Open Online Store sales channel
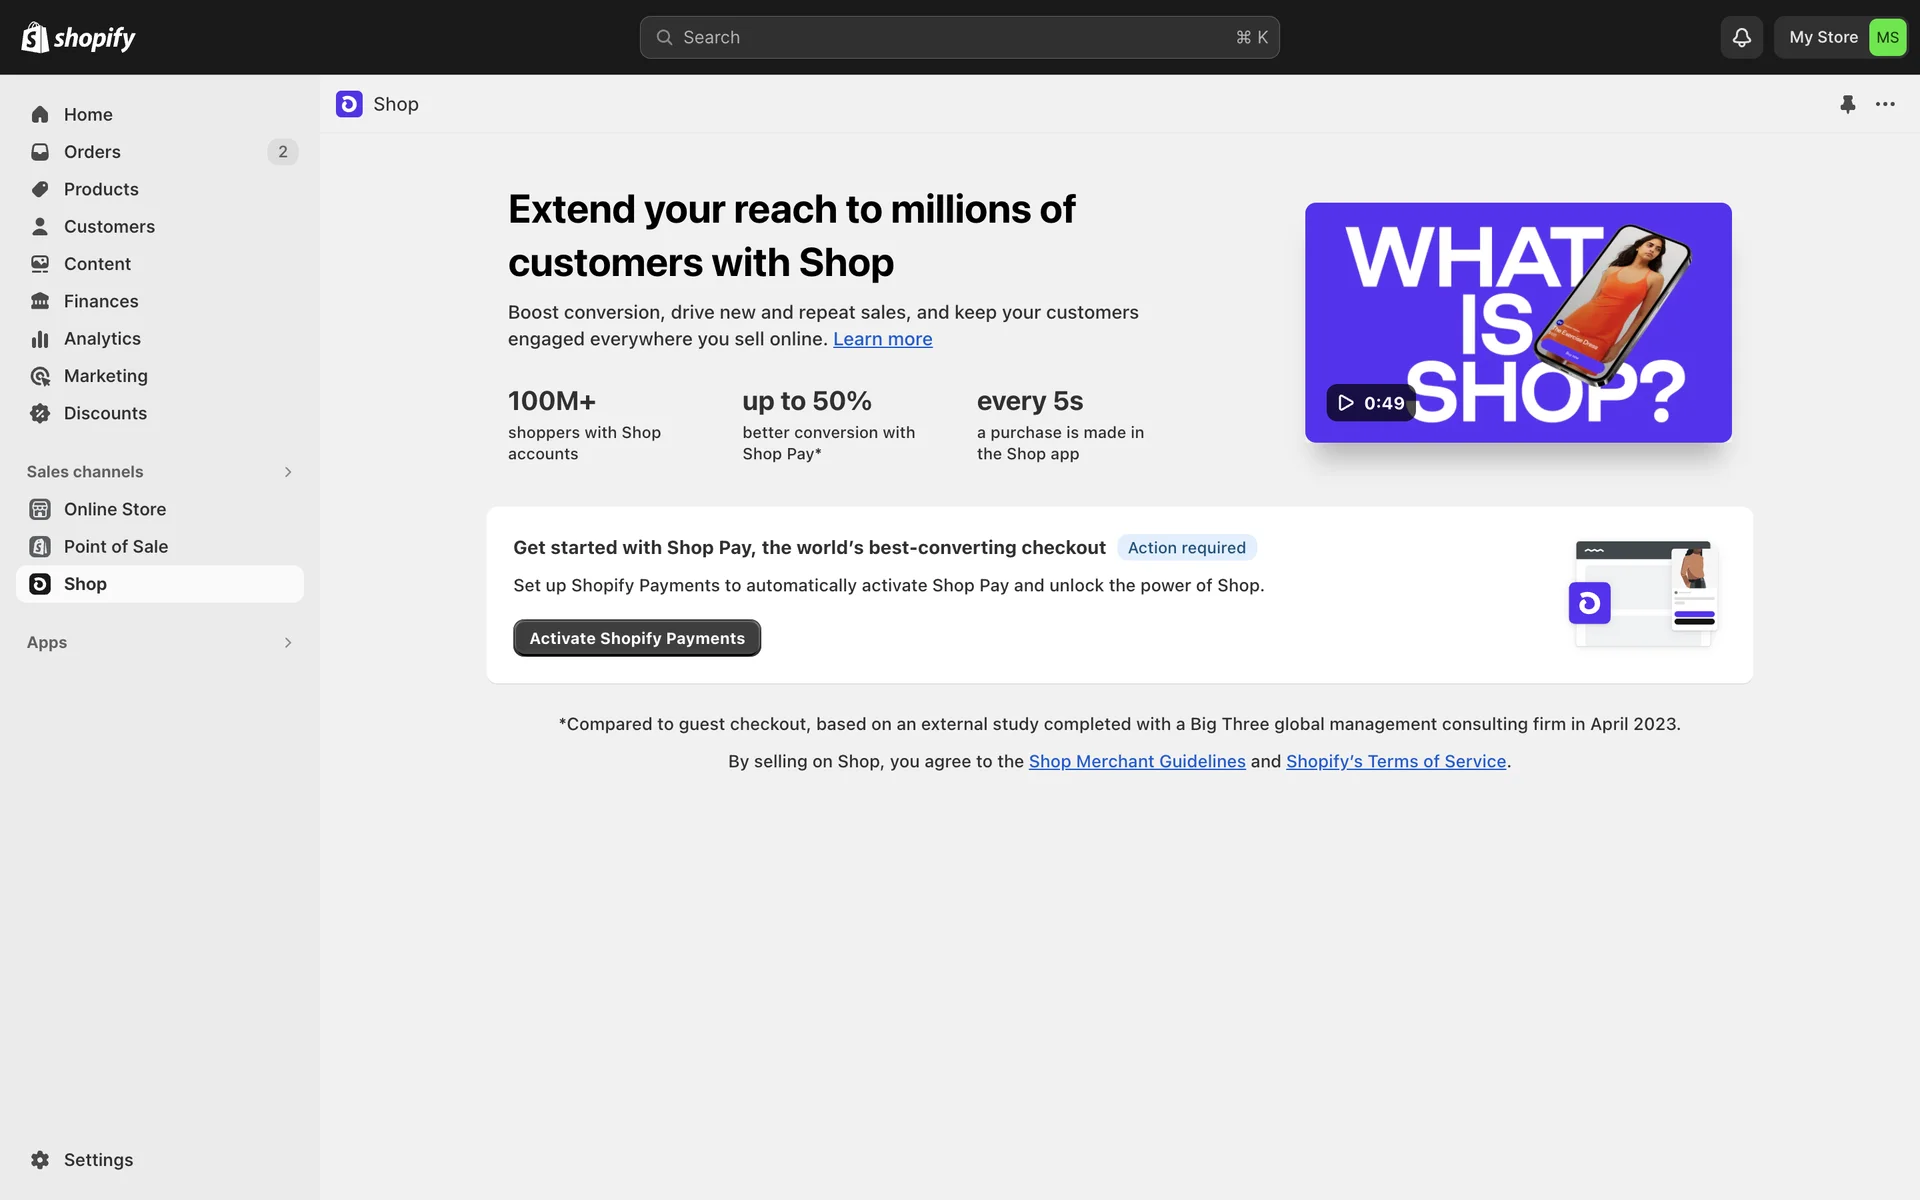The image size is (1920, 1200). (x=114, y=509)
